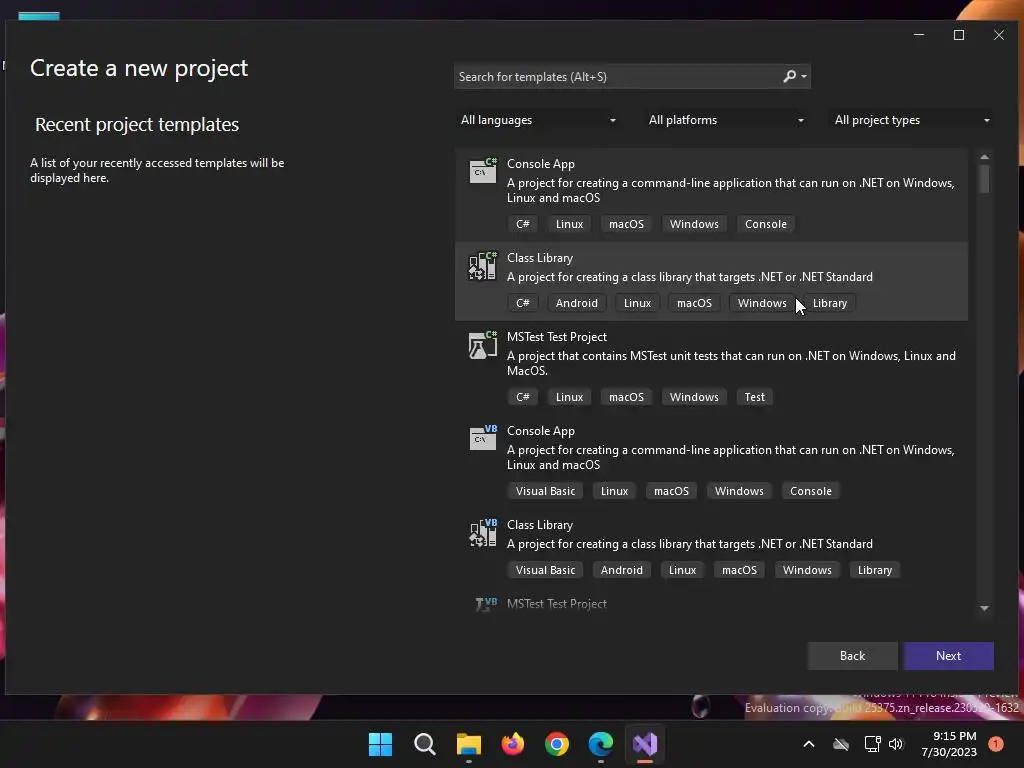The width and height of the screenshot is (1024, 768).
Task: Click the C# tag on MSTest Test Project
Action: [x=522, y=397]
